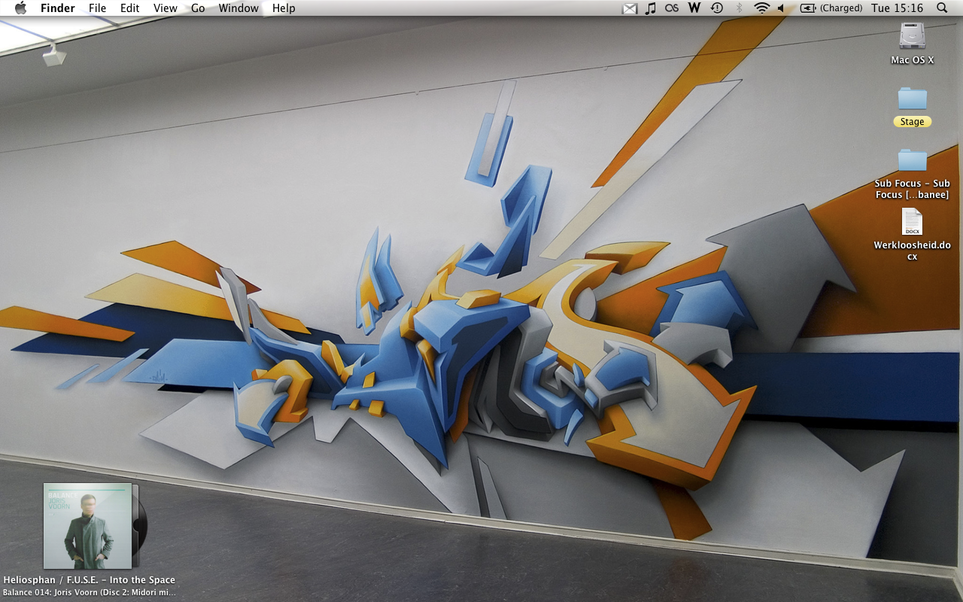Click the battery (Charged) status text
Image resolution: width=963 pixels, height=602 pixels.
click(x=841, y=8)
